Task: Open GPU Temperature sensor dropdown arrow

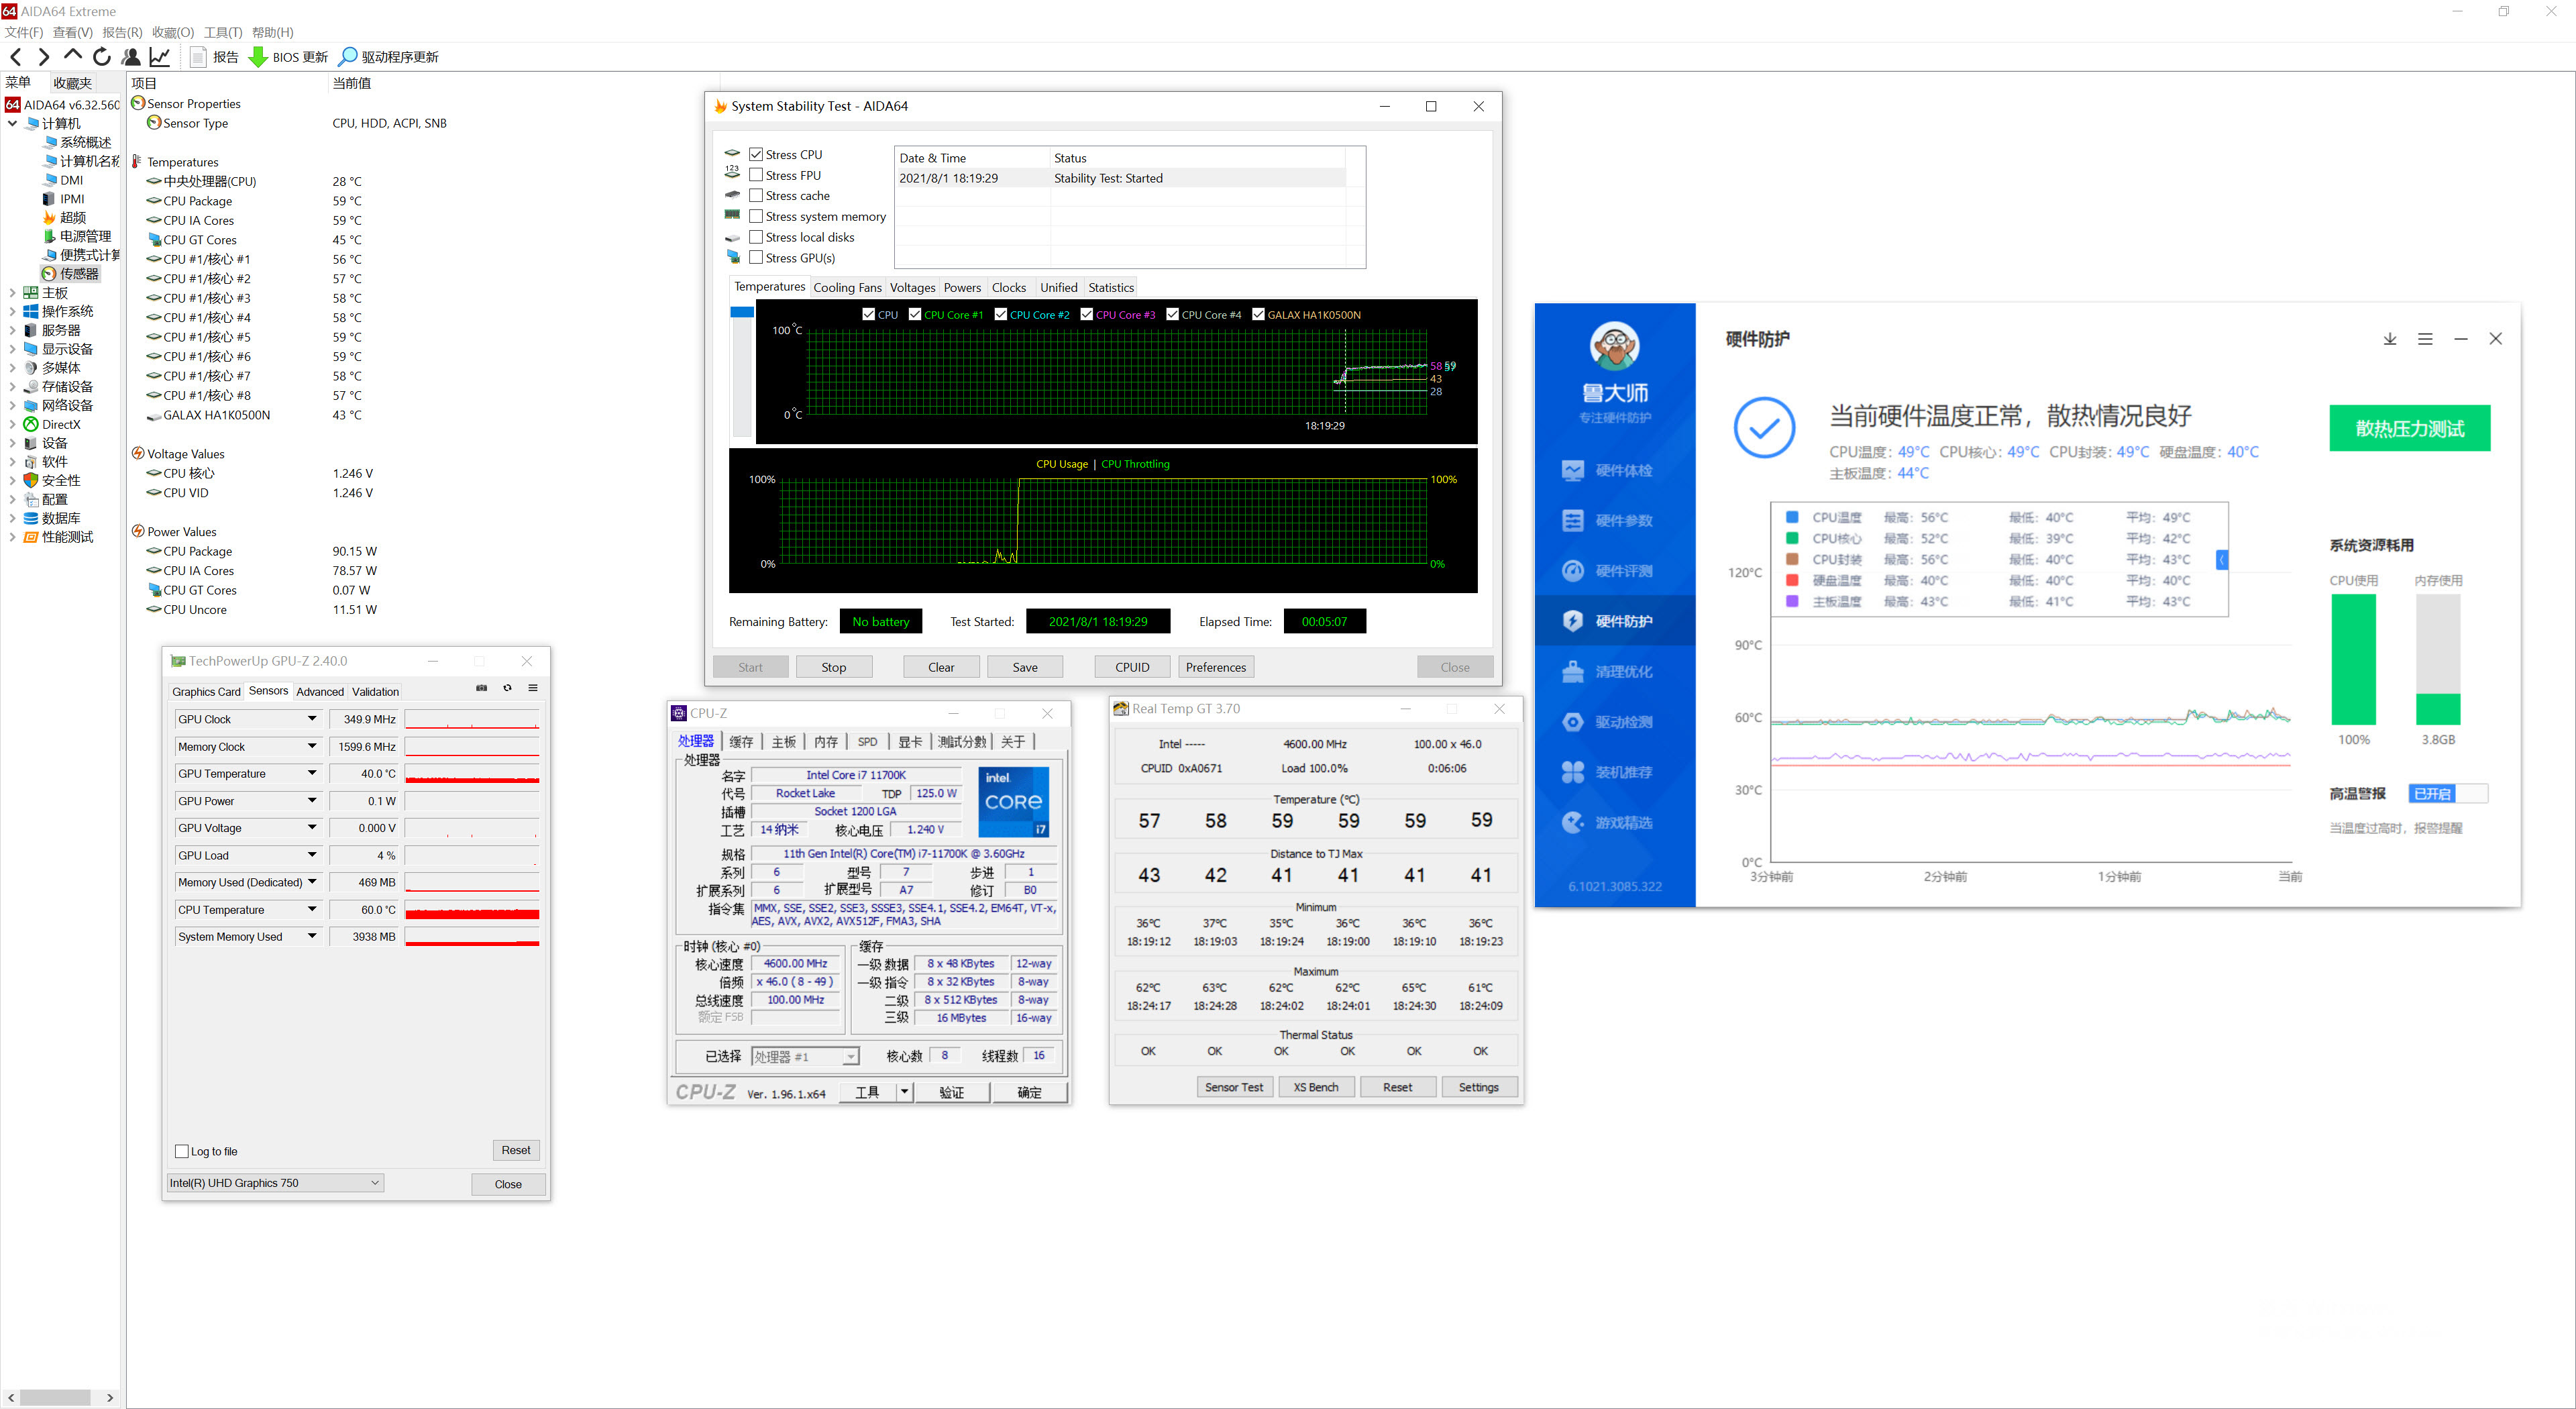Action: pos(312,773)
